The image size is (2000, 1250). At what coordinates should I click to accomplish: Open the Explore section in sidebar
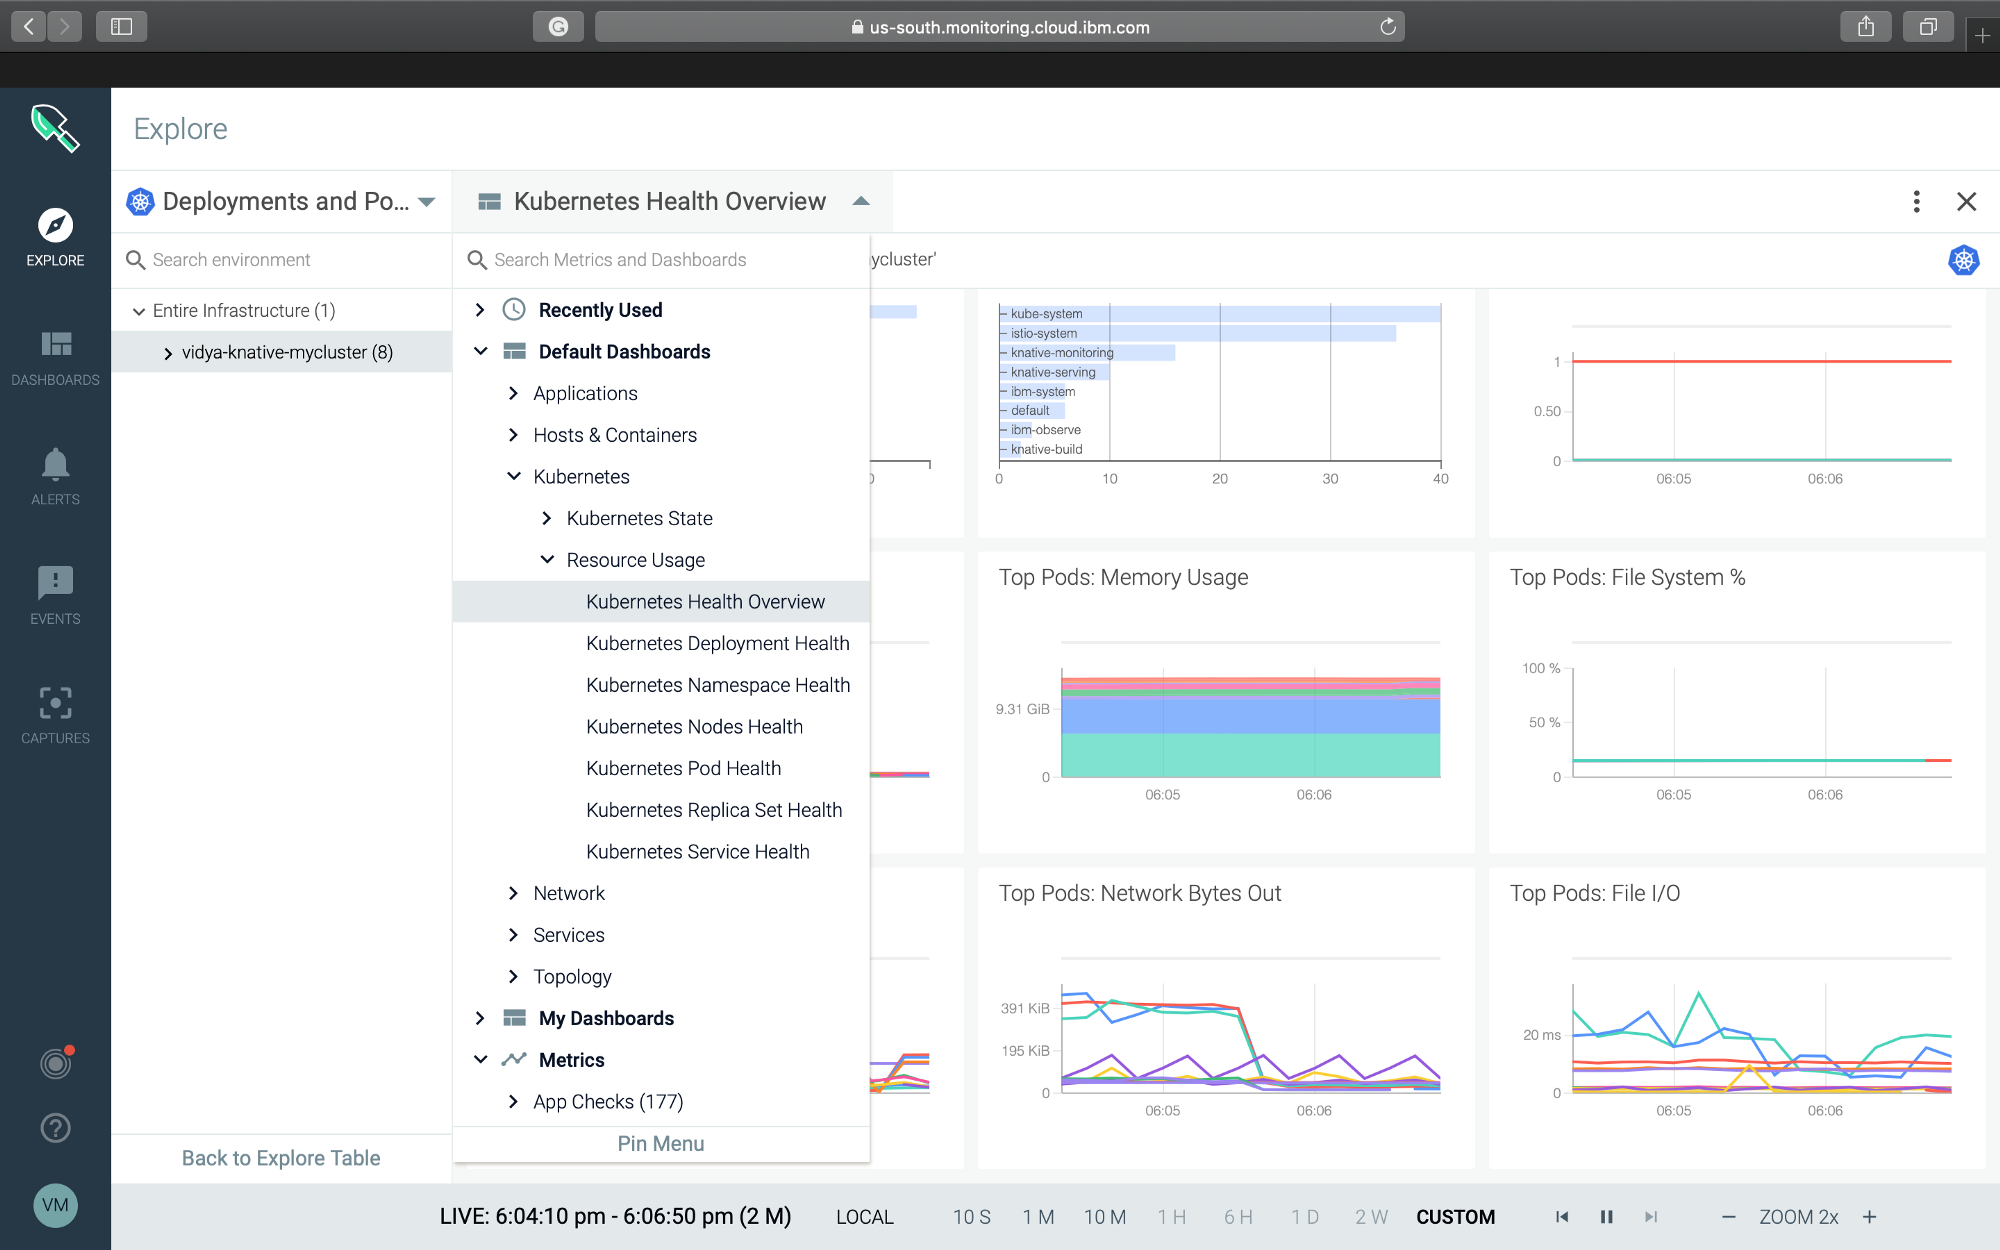(x=55, y=238)
